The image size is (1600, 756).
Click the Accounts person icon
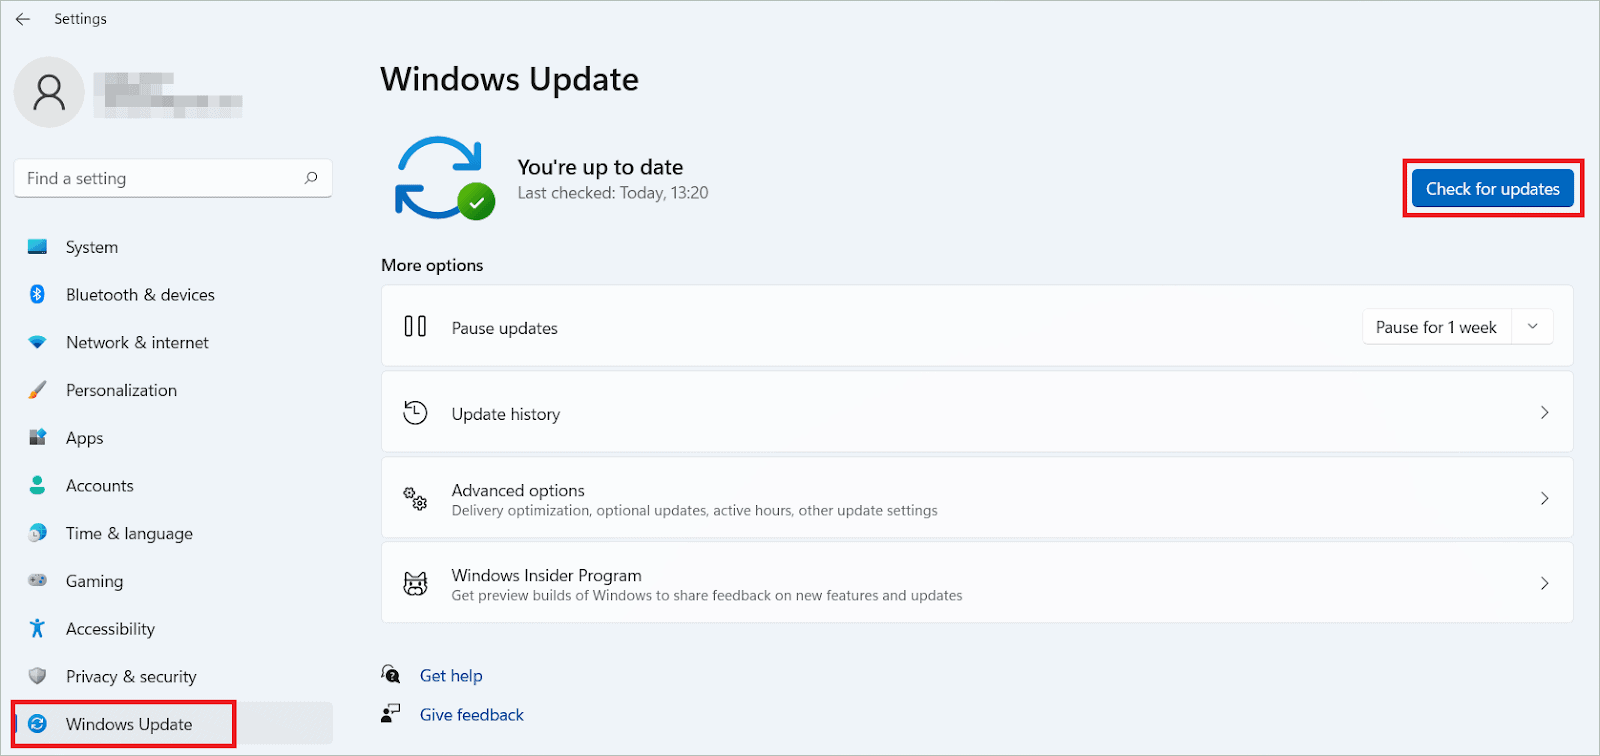pyautogui.click(x=38, y=485)
